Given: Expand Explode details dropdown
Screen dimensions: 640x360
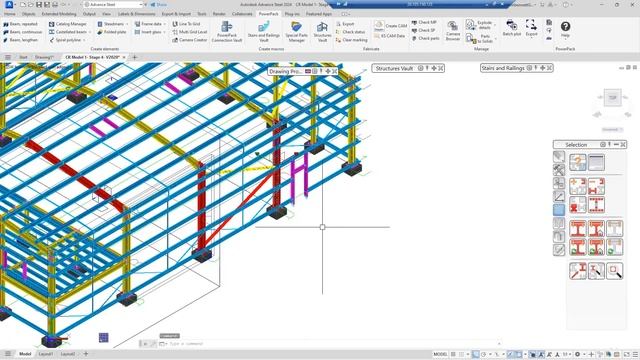Looking at the screenshot, I should pyautogui.click(x=495, y=25).
